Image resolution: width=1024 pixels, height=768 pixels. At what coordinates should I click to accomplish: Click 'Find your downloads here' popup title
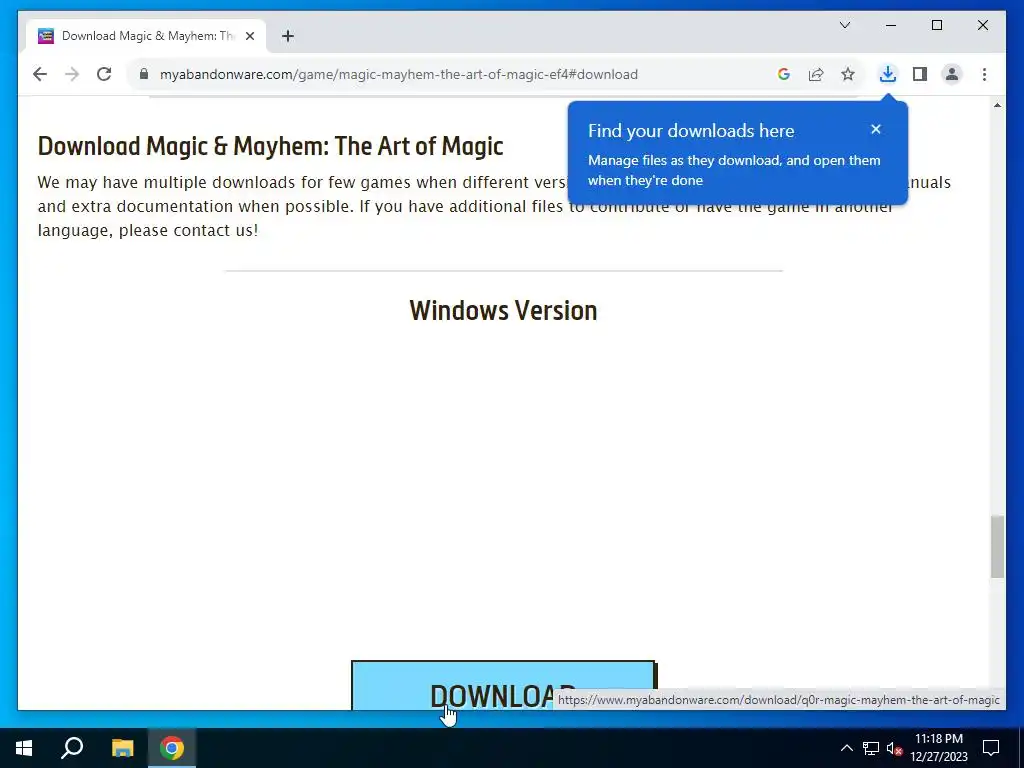[691, 131]
